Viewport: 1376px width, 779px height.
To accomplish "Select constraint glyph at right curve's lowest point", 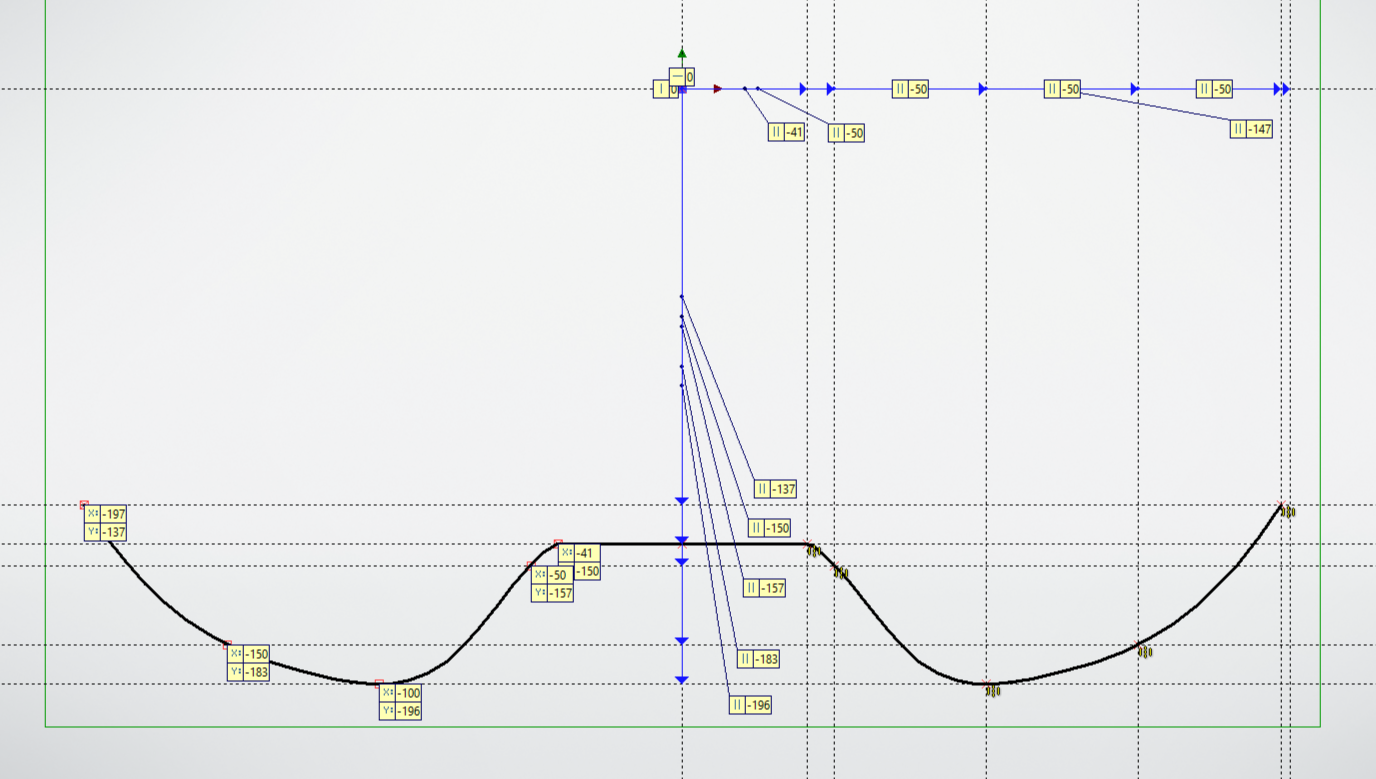I will [993, 690].
